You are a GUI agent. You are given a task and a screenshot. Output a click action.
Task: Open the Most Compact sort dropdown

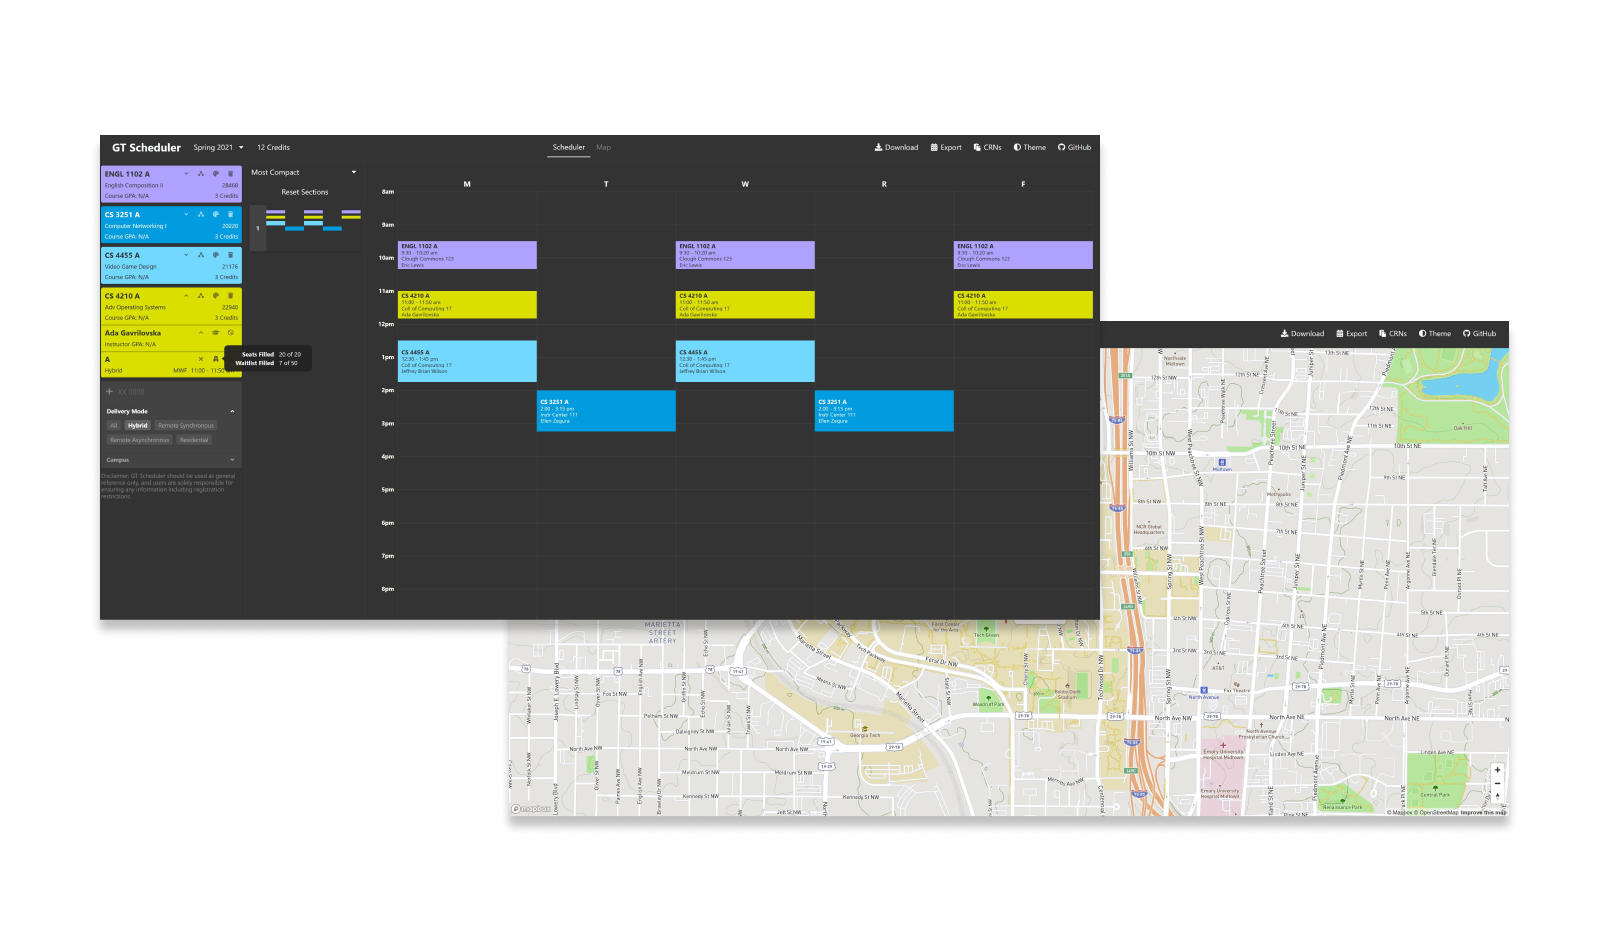304,172
